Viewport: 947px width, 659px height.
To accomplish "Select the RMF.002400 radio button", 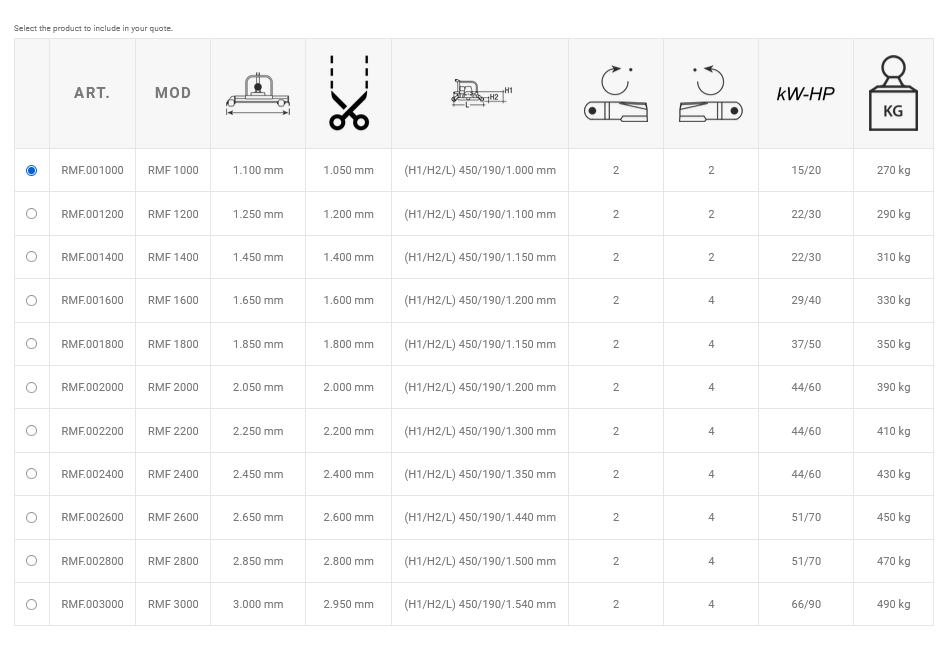I will tap(31, 474).
